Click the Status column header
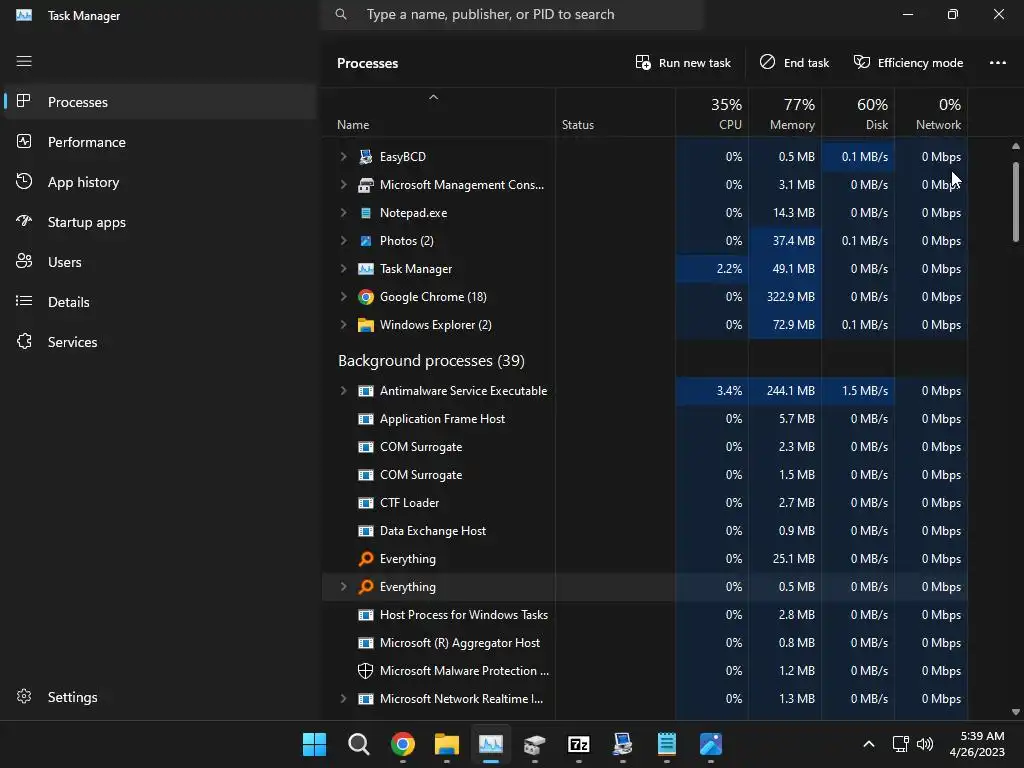This screenshot has width=1024, height=768. [615, 112]
